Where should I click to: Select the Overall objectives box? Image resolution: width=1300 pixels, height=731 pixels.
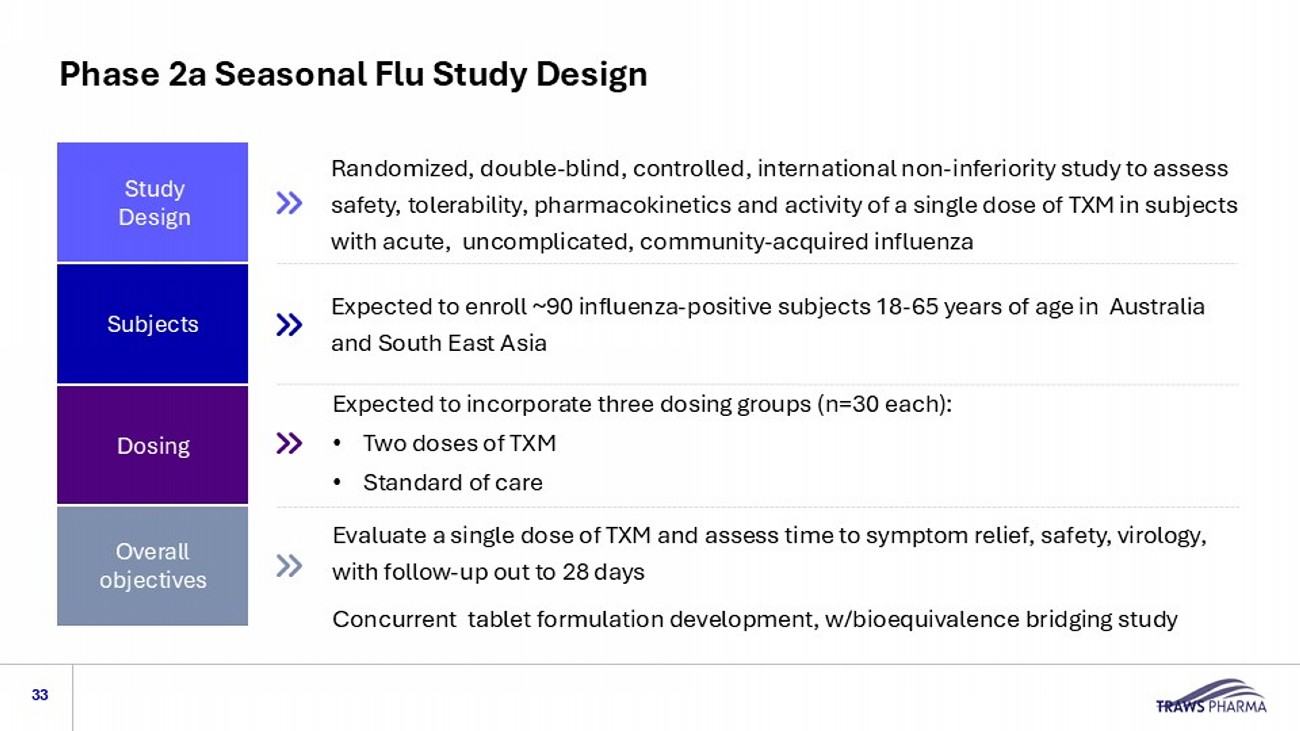tap(152, 566)
